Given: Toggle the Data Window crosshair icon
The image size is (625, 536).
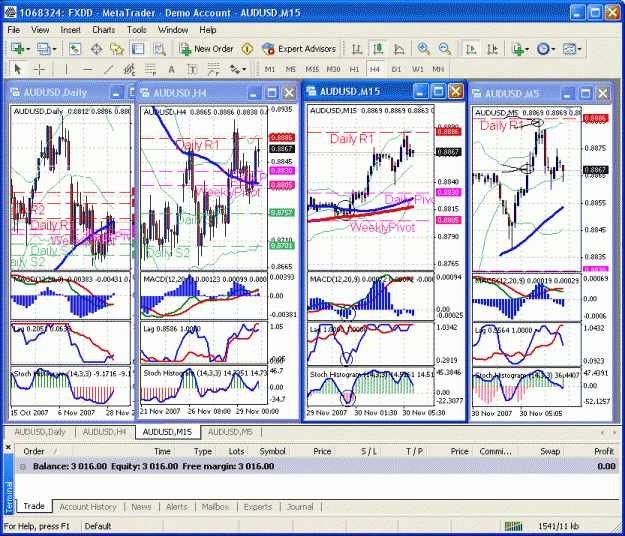Looking at the screenshot, I should pos(96,49).
